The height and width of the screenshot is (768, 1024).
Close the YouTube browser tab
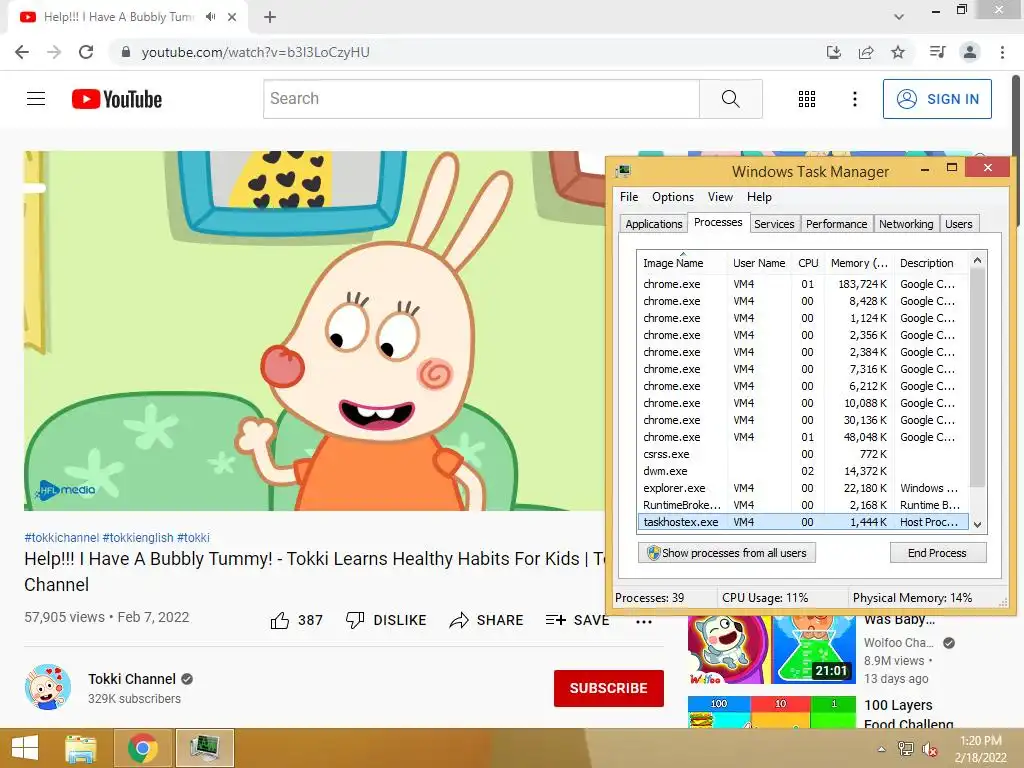coord(232,17)
